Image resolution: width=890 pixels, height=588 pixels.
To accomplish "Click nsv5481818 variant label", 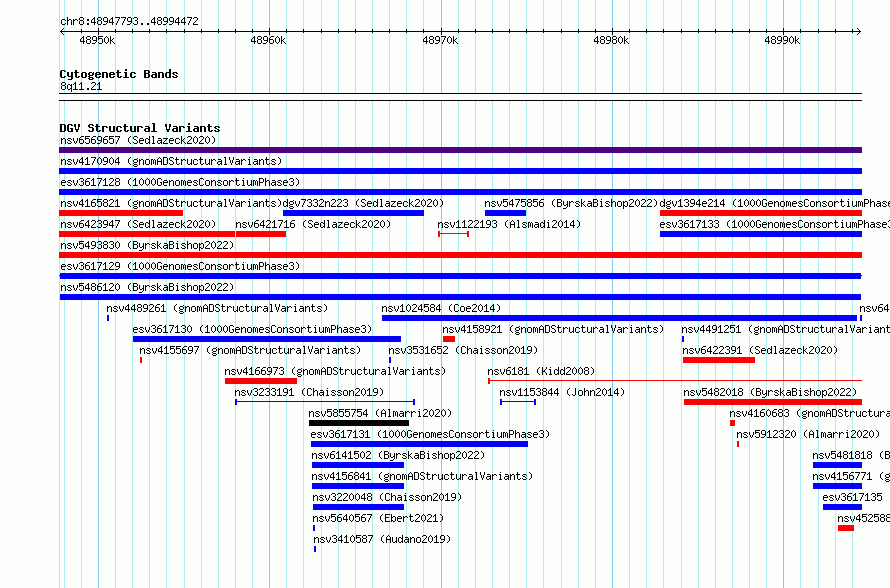I will pyautogui.click(x=851, y=455).
